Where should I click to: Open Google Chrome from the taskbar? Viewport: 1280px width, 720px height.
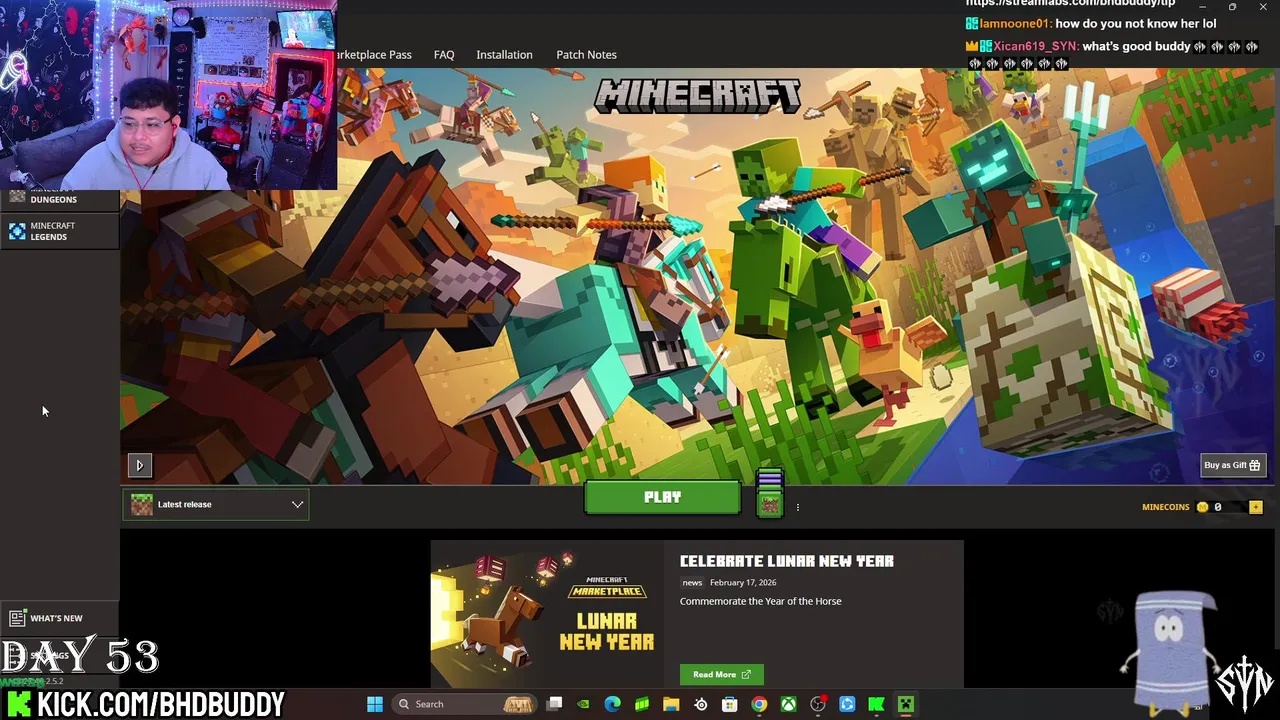[759, 704]
